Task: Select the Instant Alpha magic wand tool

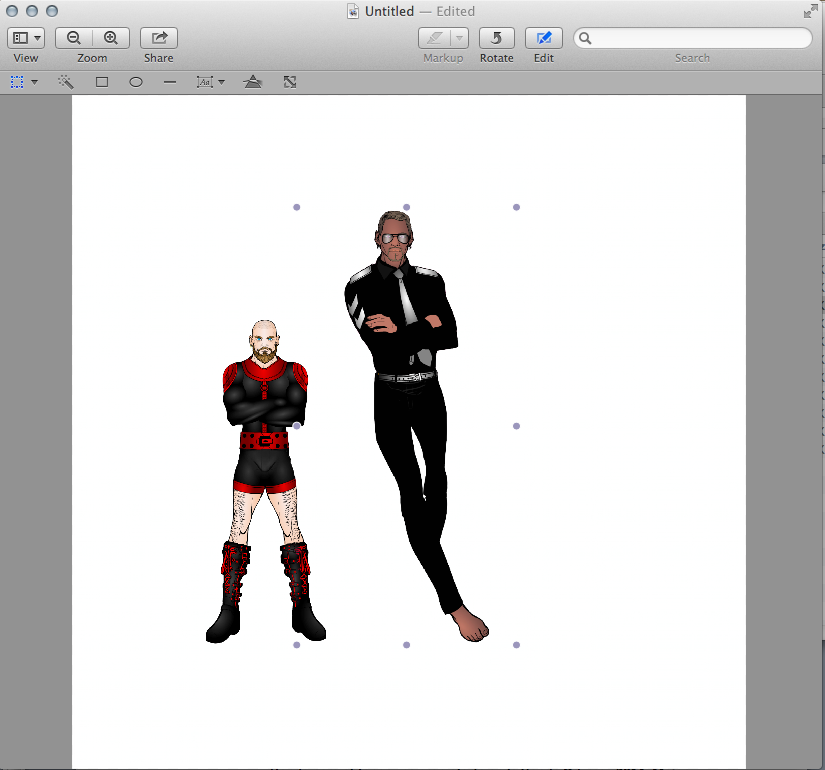Action: [x=66, y=82]
